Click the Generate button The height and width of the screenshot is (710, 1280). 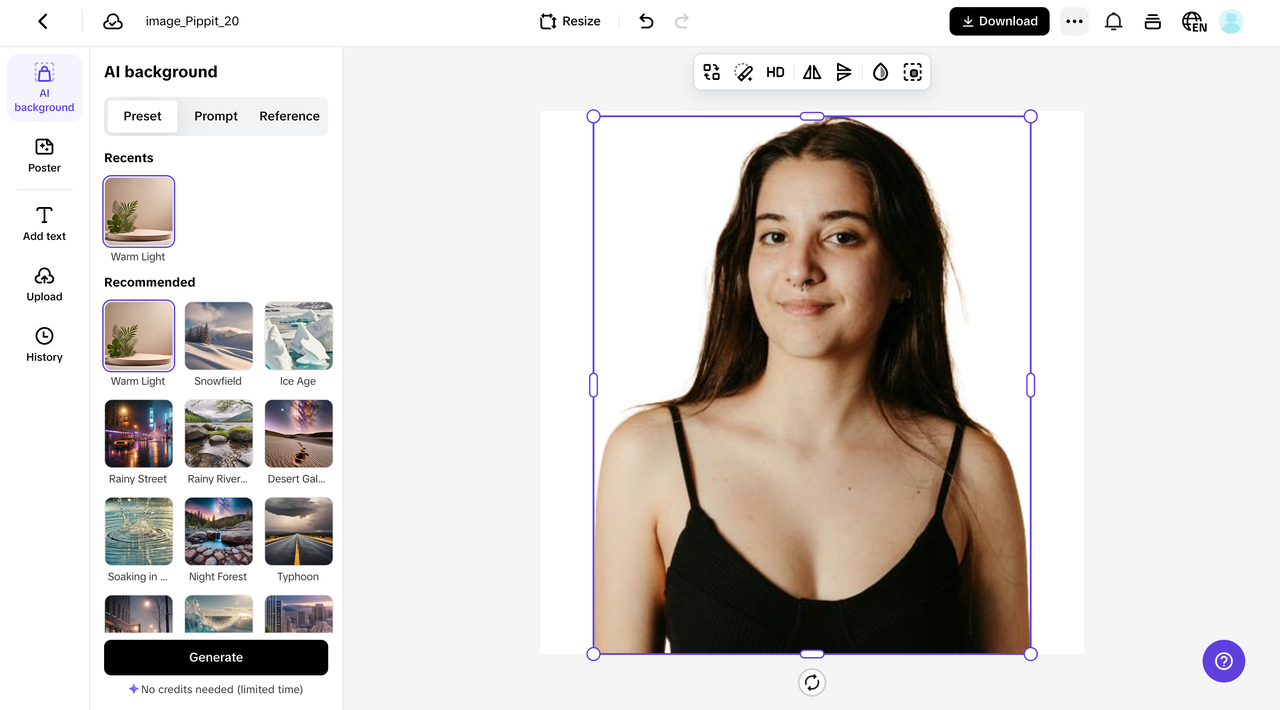coord(216,657)
